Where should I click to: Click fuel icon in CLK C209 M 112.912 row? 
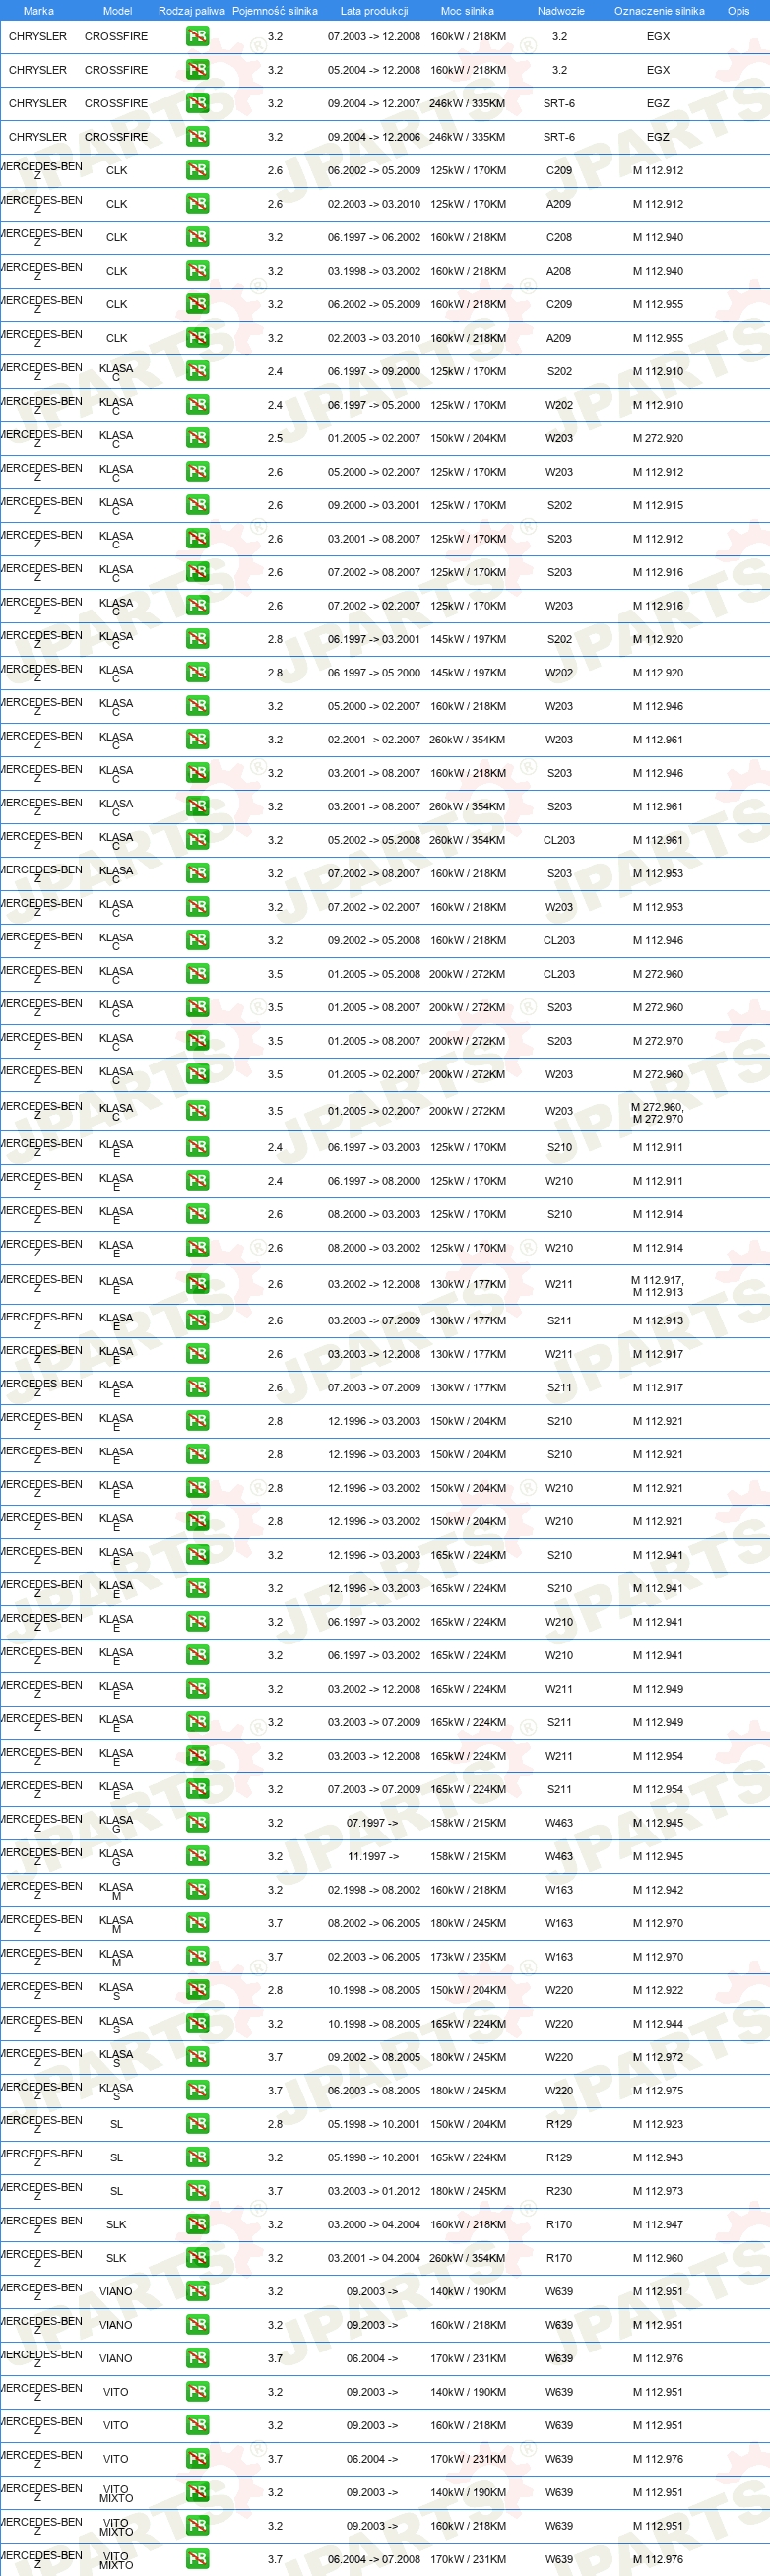[197, 171]
